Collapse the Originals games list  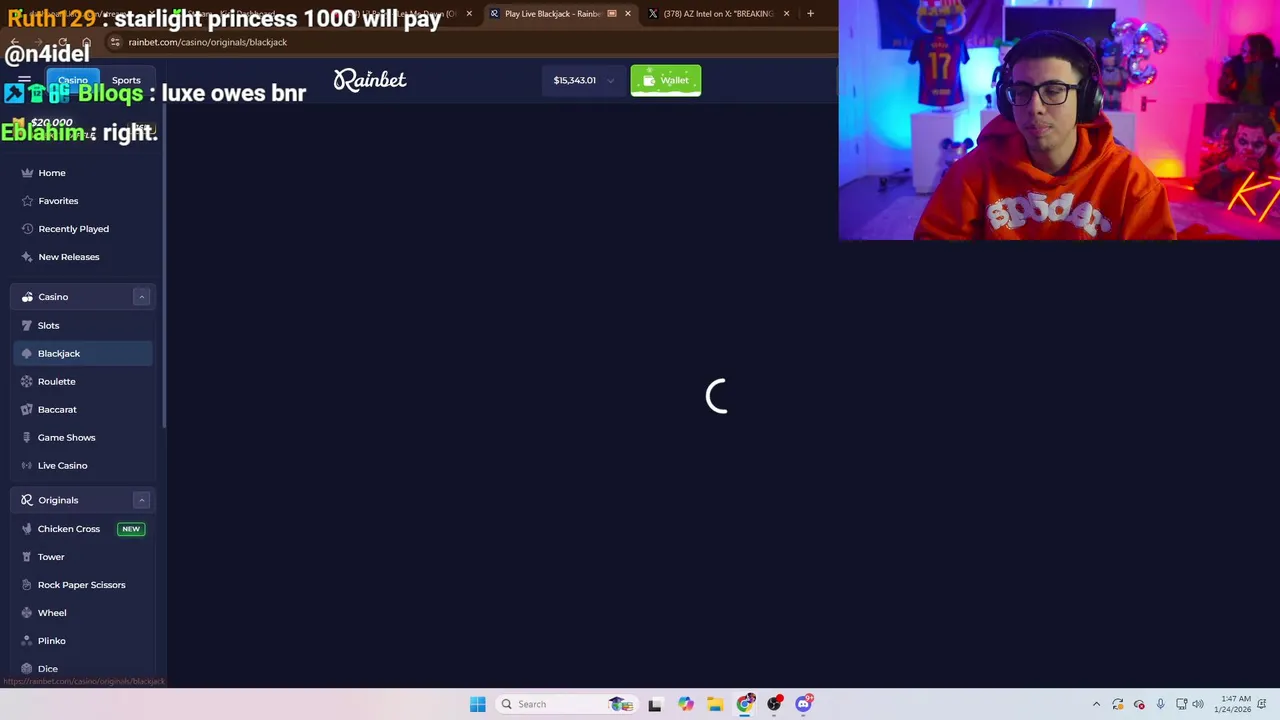coord(141,500)
